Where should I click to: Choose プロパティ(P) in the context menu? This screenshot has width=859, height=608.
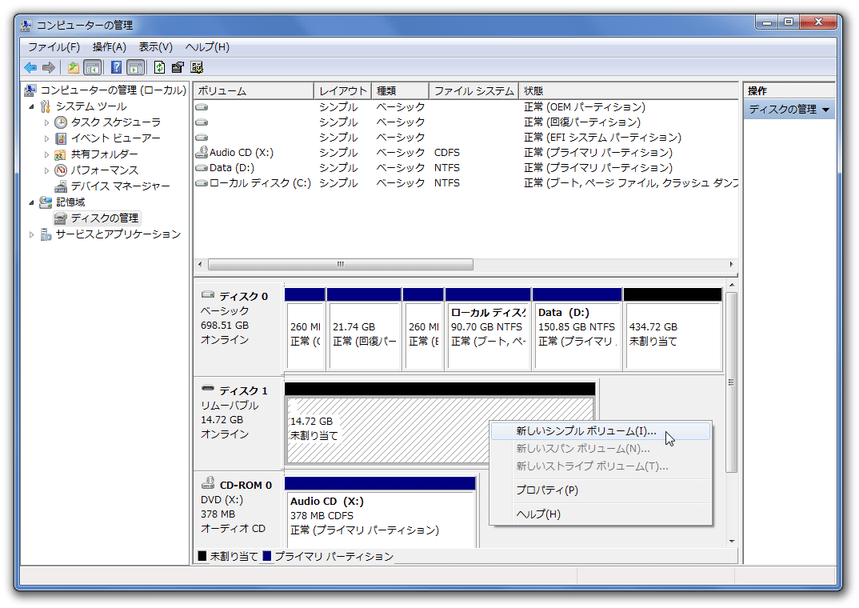point(601,490)
